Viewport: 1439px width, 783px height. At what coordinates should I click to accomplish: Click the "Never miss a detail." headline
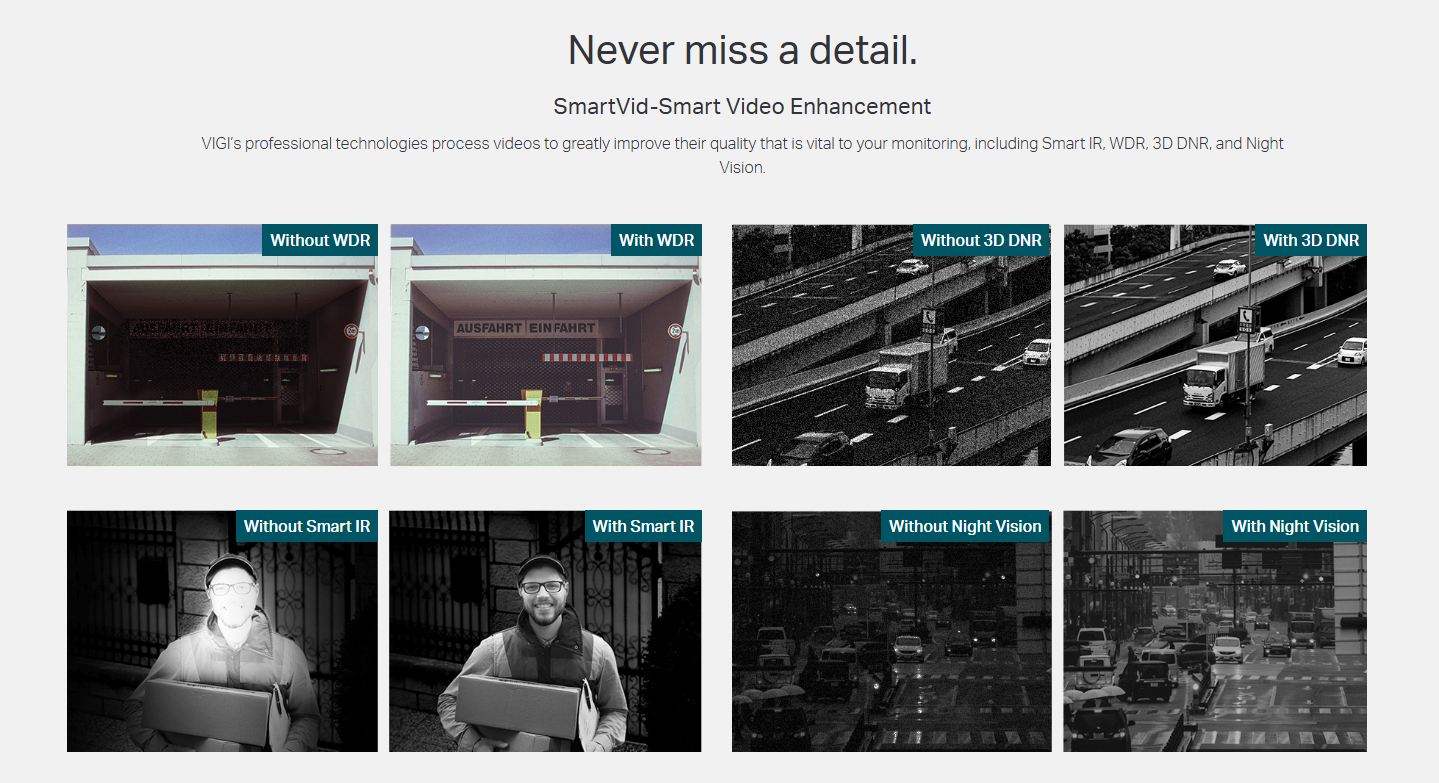[x=742, y=50]
